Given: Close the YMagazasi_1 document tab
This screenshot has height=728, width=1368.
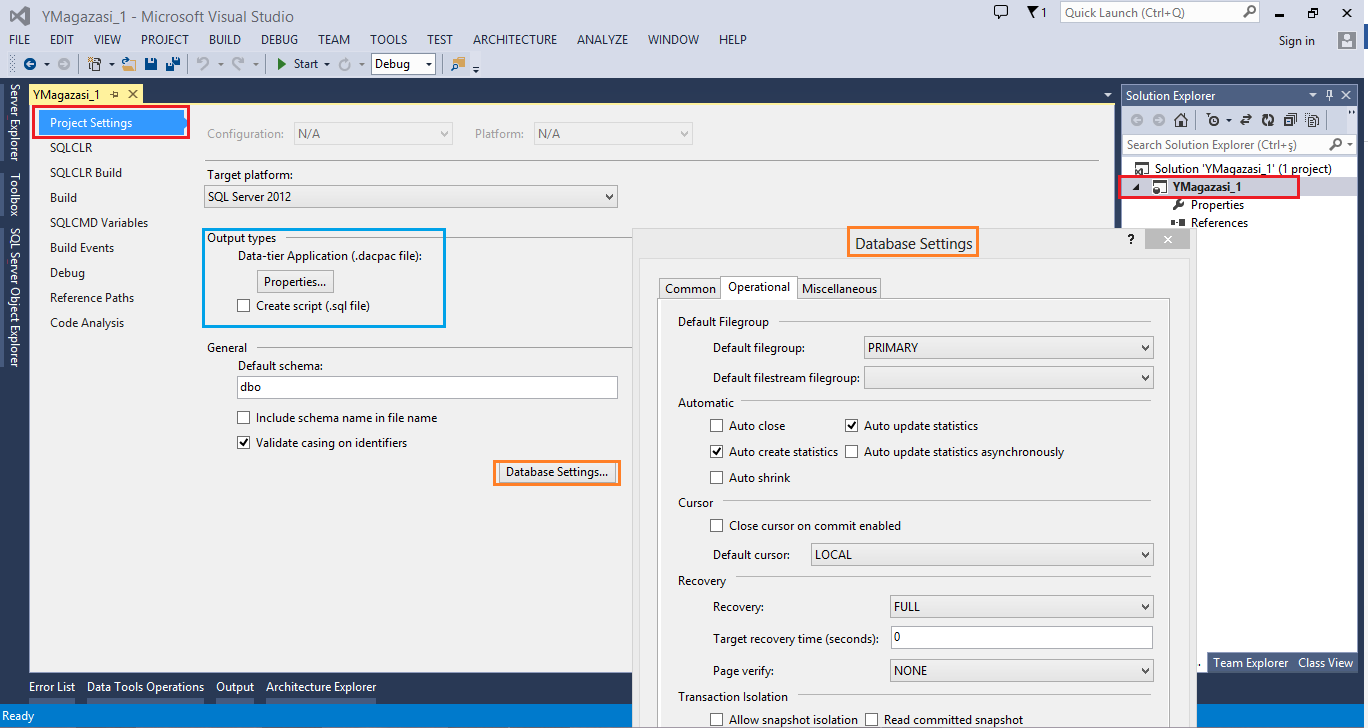Looking at the screenshot, I should point(131,94).
